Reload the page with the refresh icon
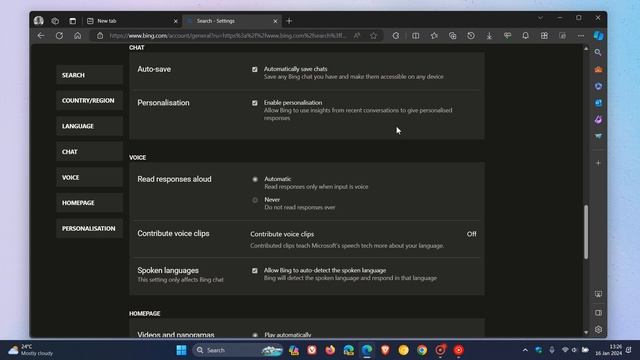The width and height of the screenshot is (640, 360). [59, 36]
